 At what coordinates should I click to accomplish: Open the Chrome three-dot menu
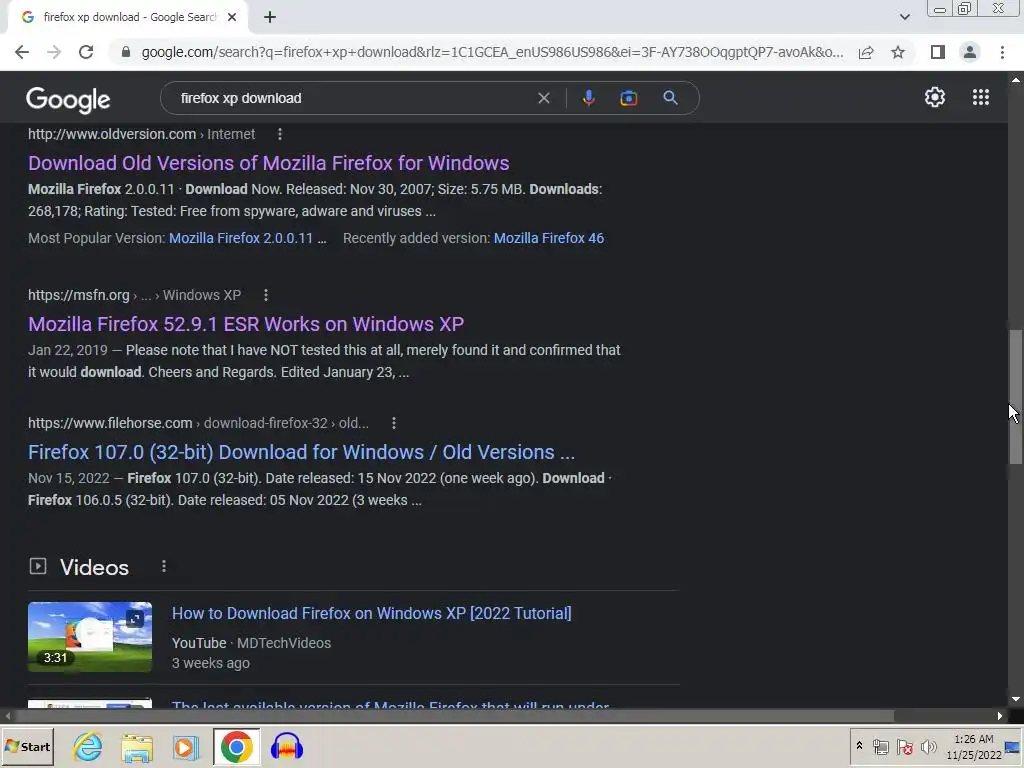click(x=1002, y=52)
